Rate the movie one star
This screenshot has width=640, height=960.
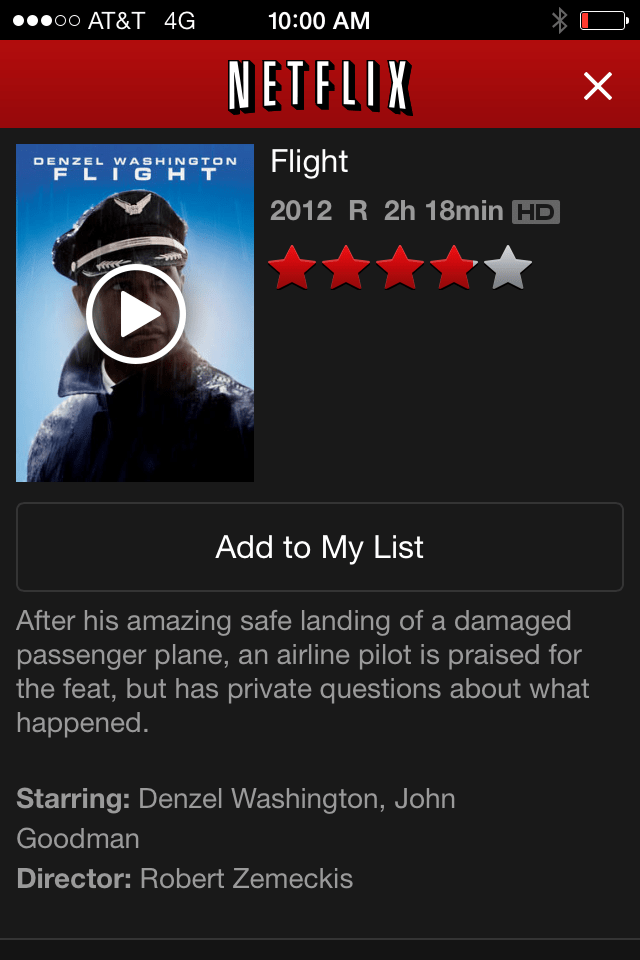click(292, 268)
